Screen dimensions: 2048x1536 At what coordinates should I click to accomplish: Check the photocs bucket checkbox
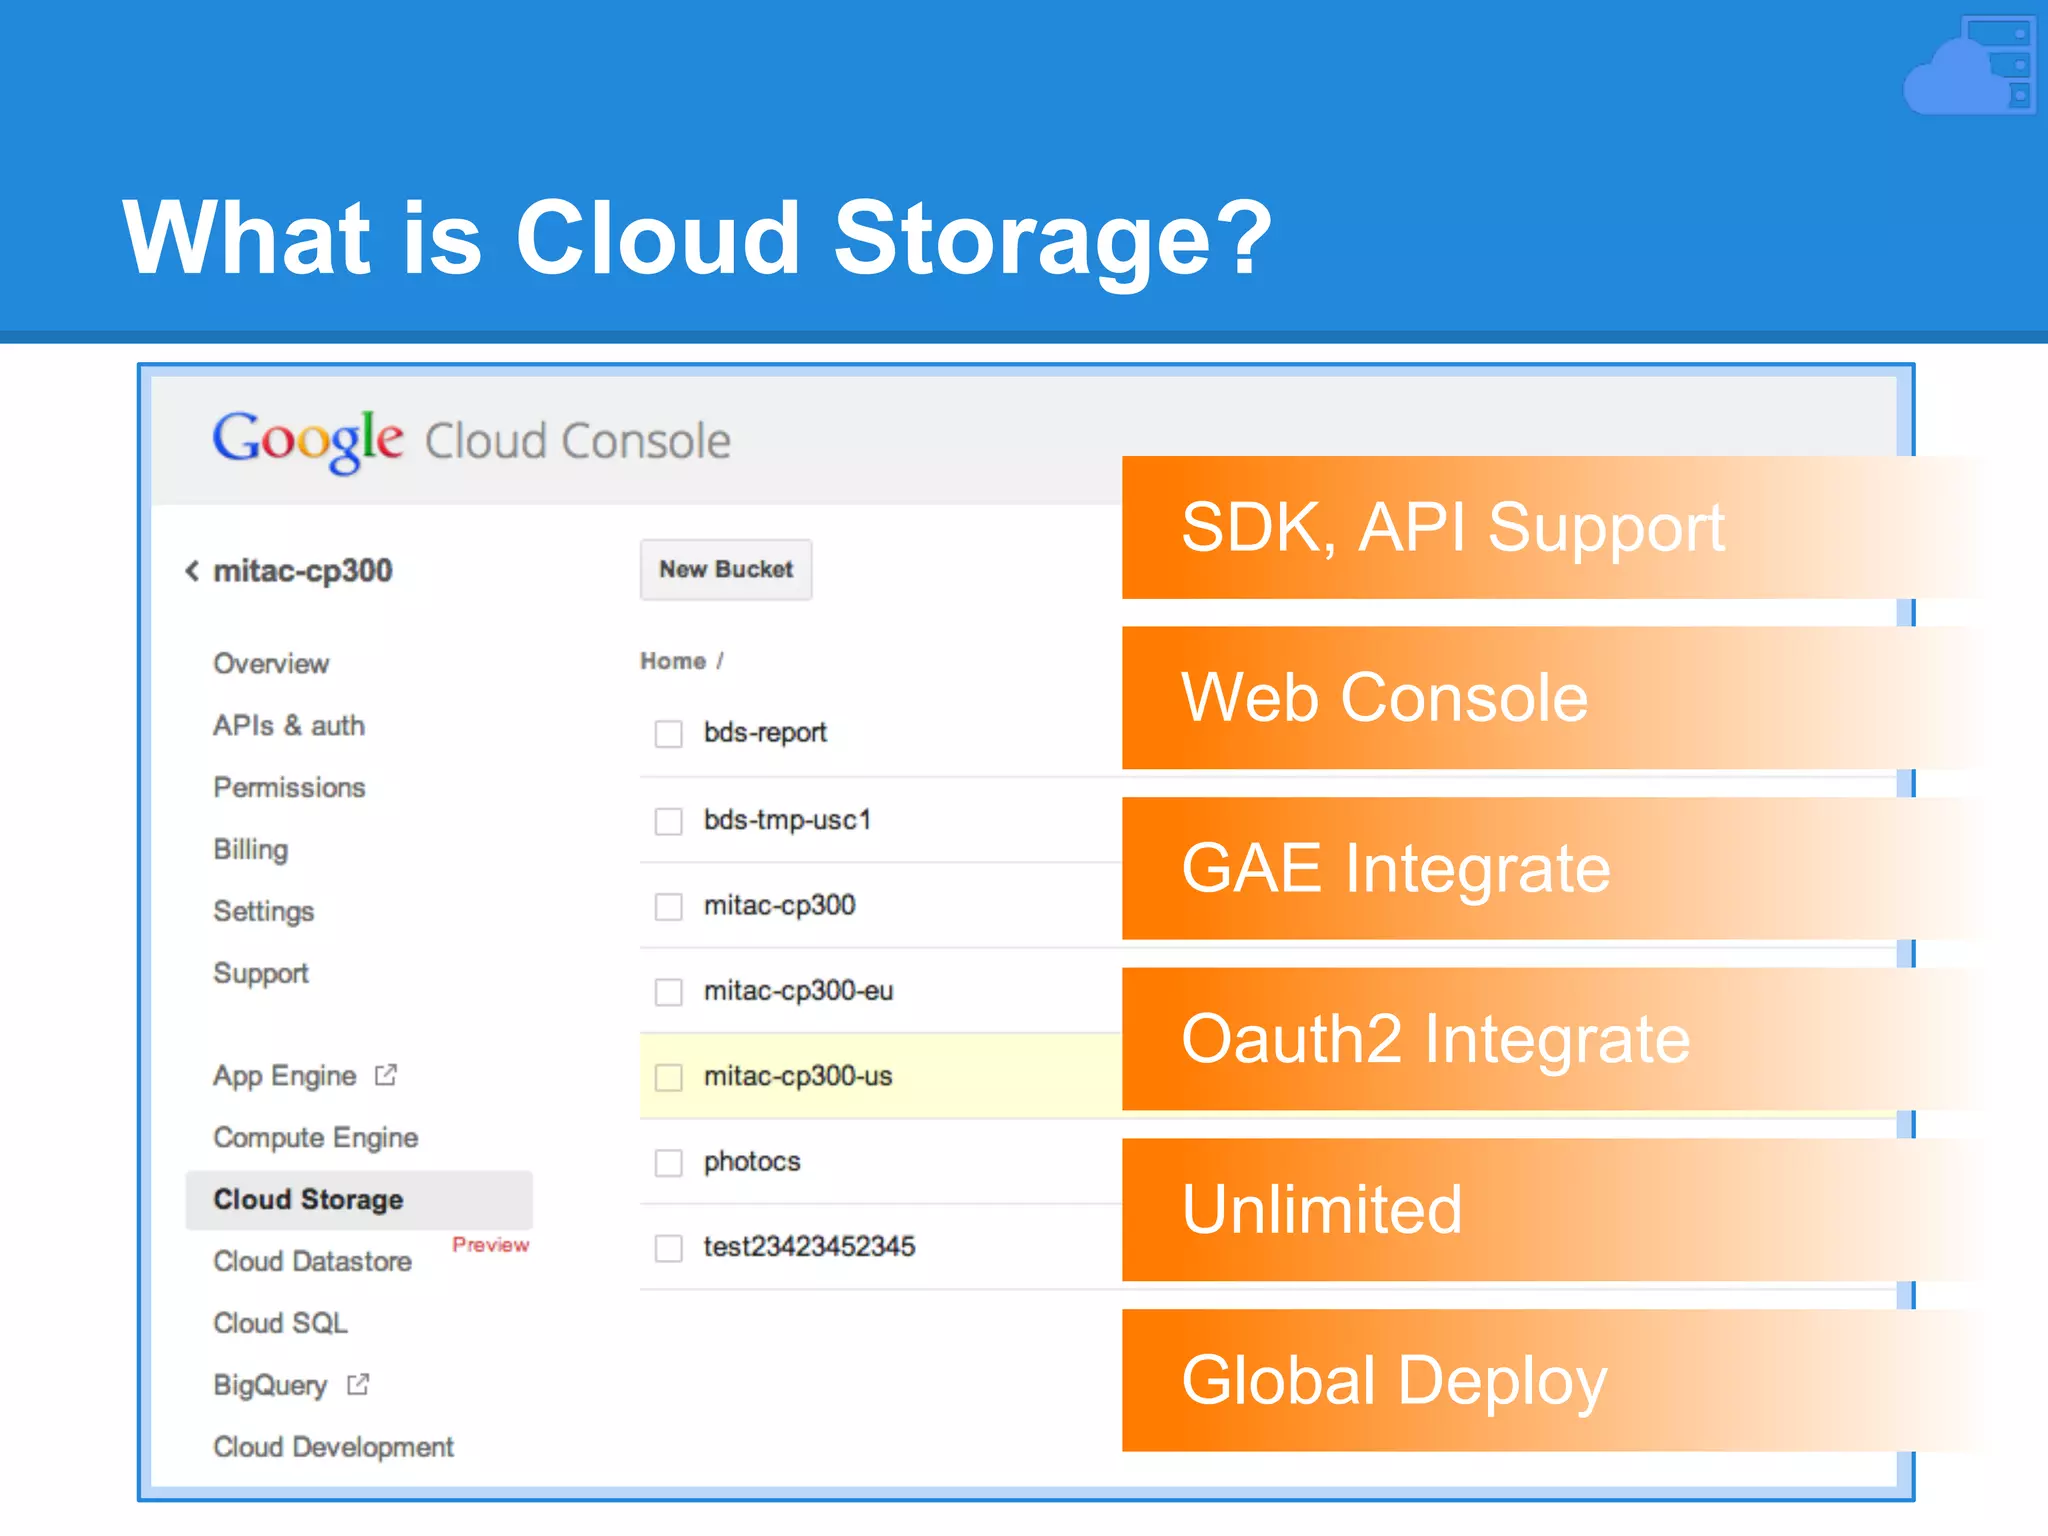[668, 1163]
